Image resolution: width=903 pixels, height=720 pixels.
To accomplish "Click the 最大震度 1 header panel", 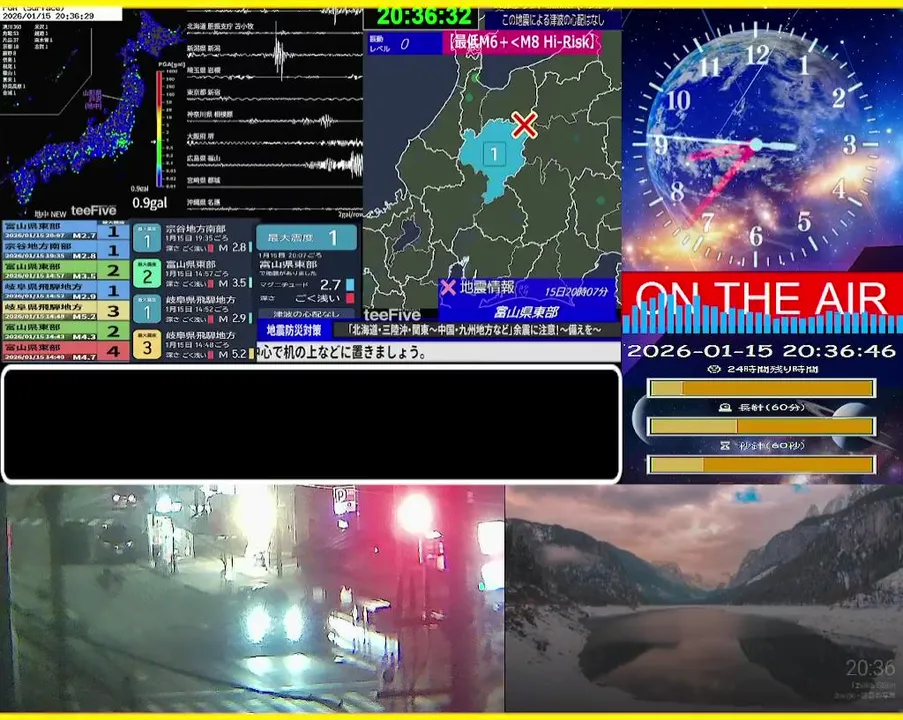I will [306, 237].
